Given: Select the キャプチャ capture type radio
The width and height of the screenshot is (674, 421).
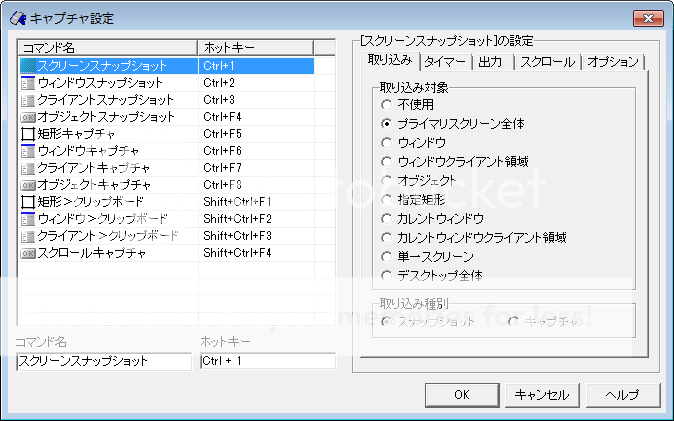Looking at the screenshot, I should pyautogui.click(x=513, y=322).
